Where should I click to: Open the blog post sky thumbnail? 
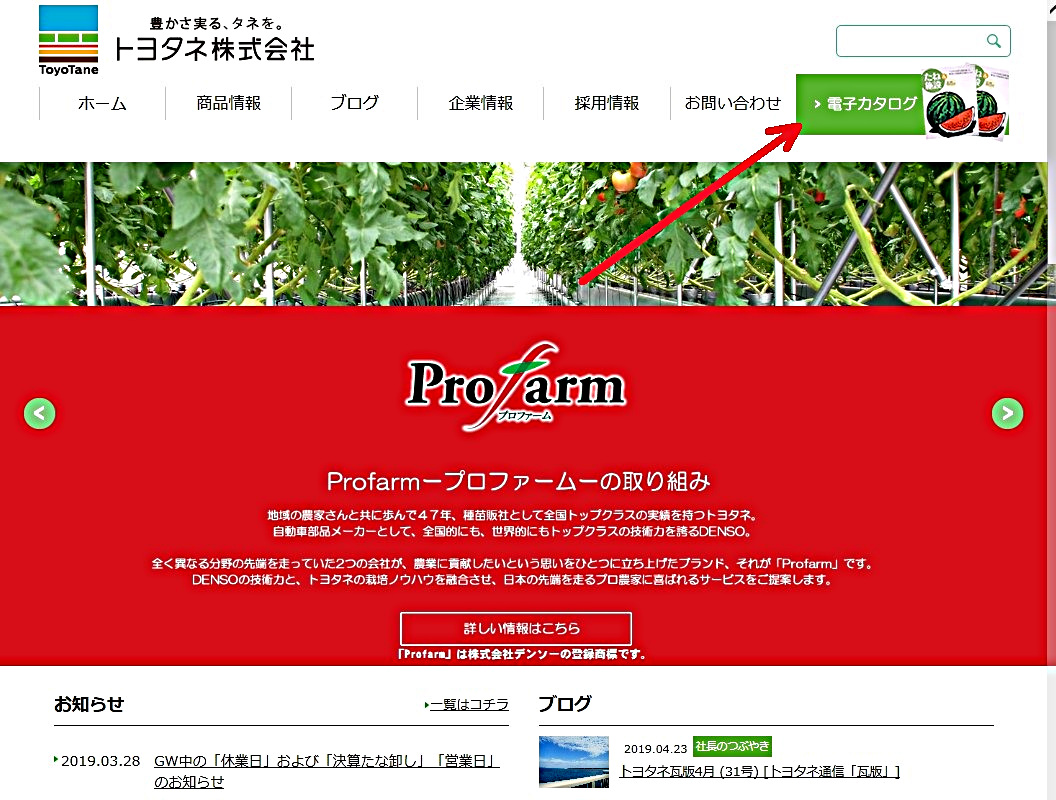[574, 762]
